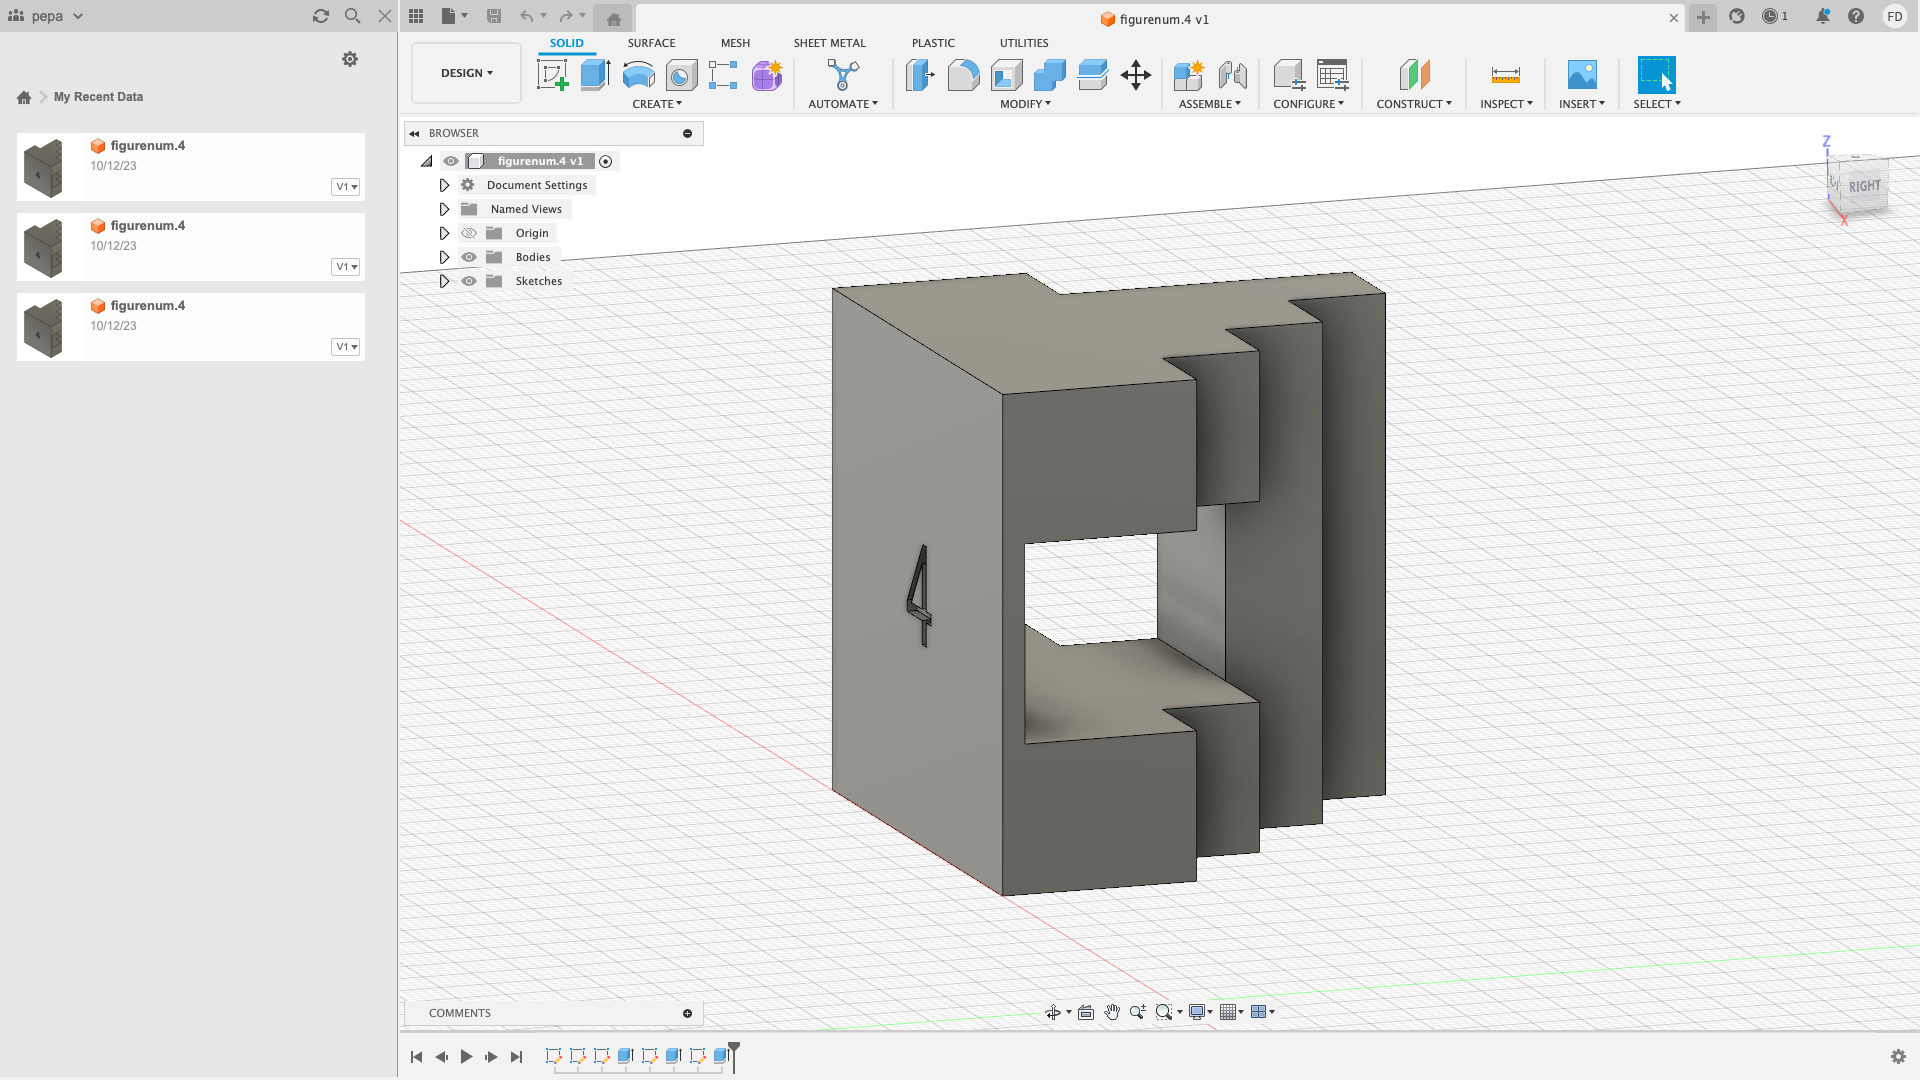Search in the data panel
The width and height of the screenshot is (1920, 1080).
[352, 16]
